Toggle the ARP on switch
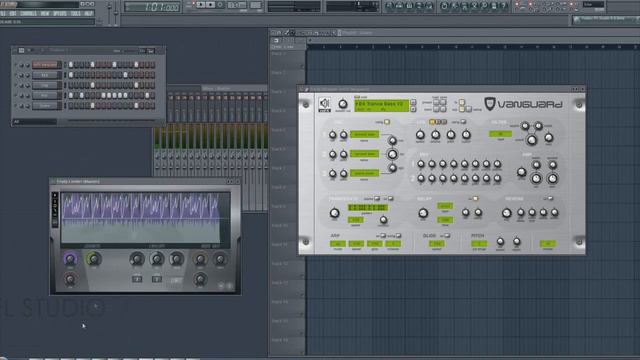 click(382, 236)
